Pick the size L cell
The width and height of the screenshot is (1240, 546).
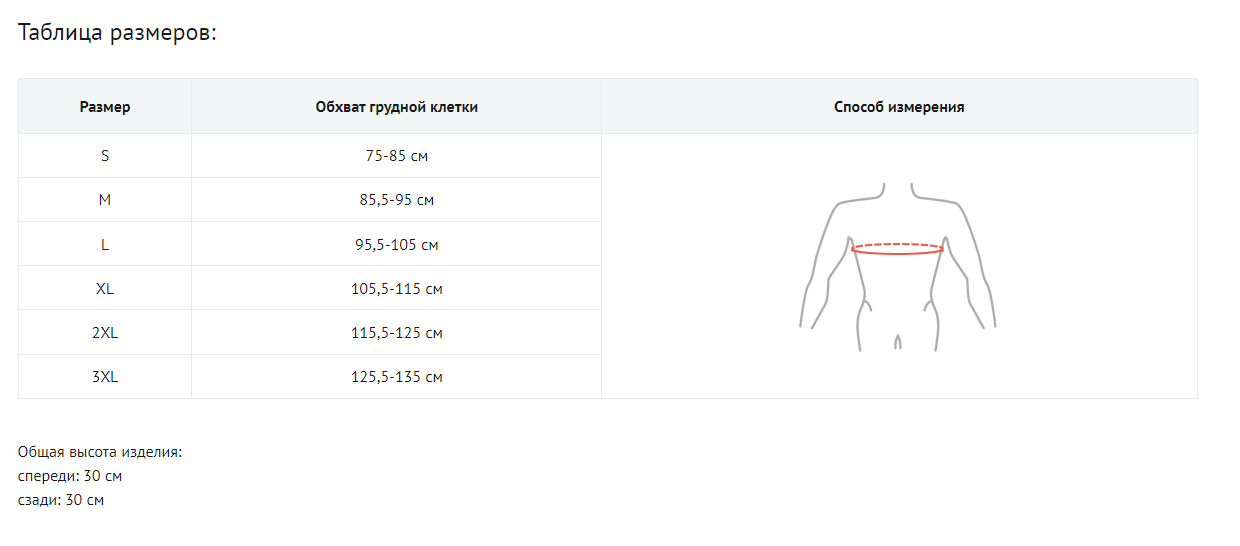(x=105, y=244)
